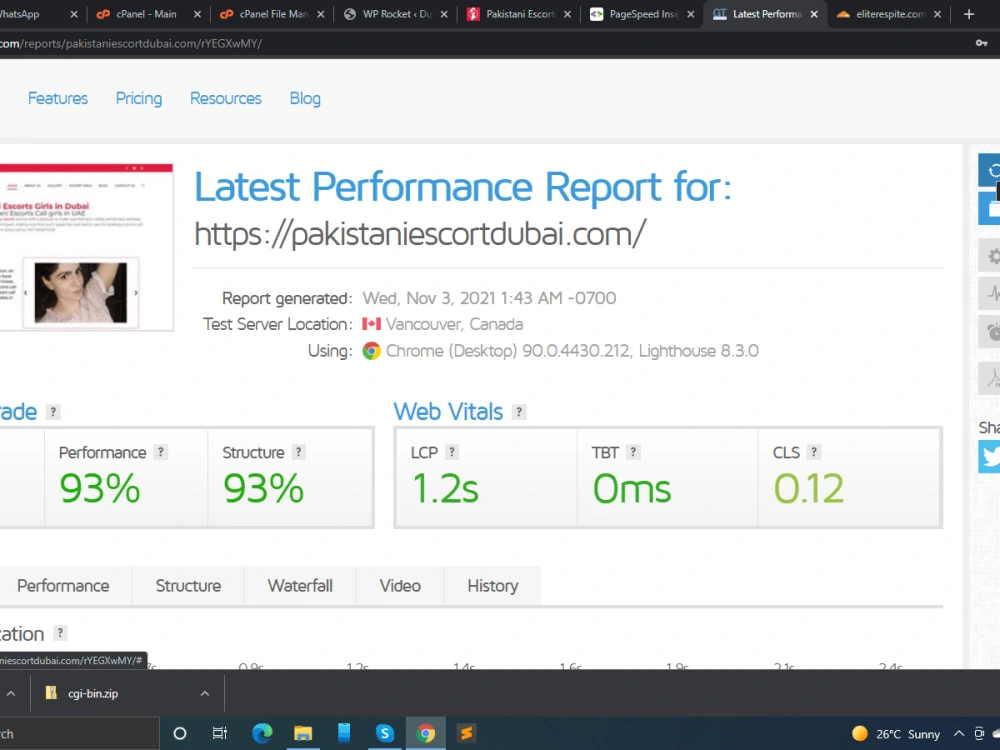Click help icon beside visualization heading

point(60,633)
